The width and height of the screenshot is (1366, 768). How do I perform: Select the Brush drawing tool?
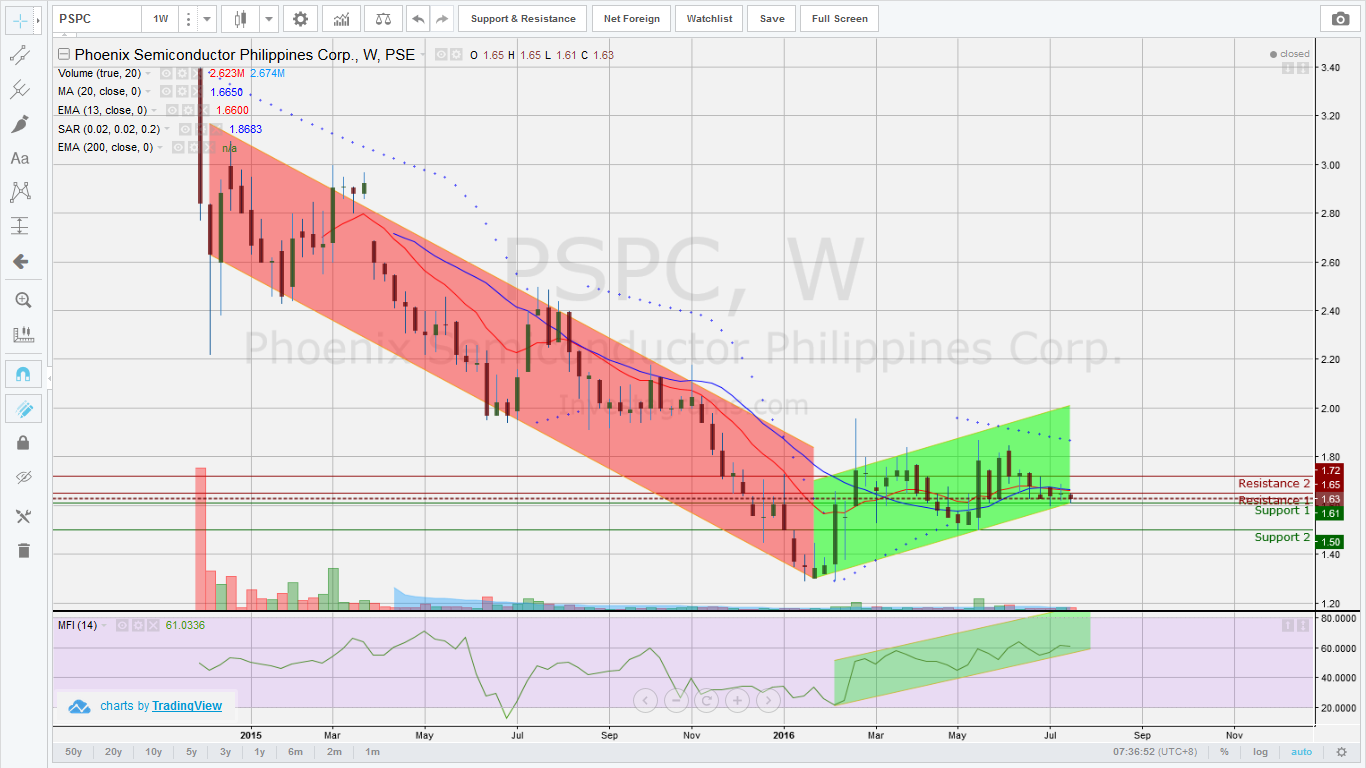coord(22,124)
